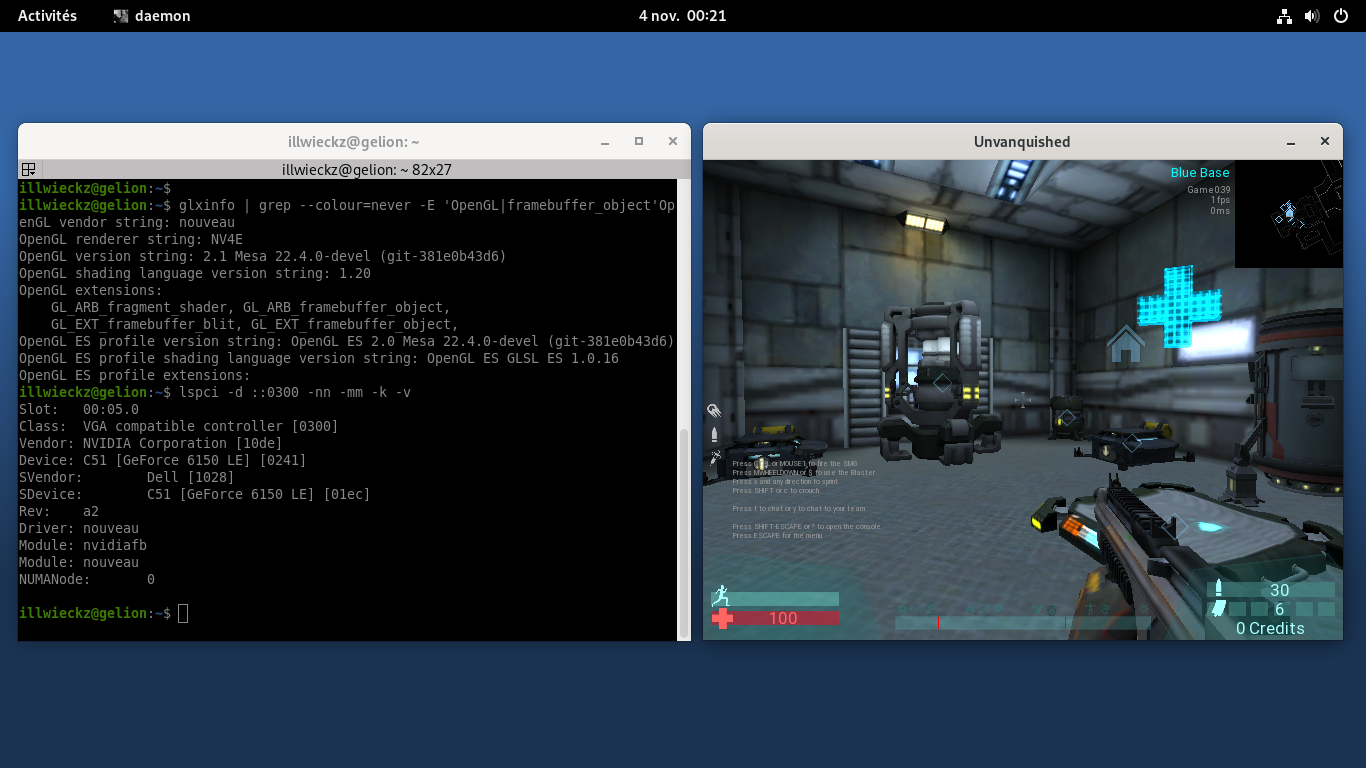Click 'Class: VGA compatible controller [0300]' line
The image size is (1366, 768).
coord(179,426)
